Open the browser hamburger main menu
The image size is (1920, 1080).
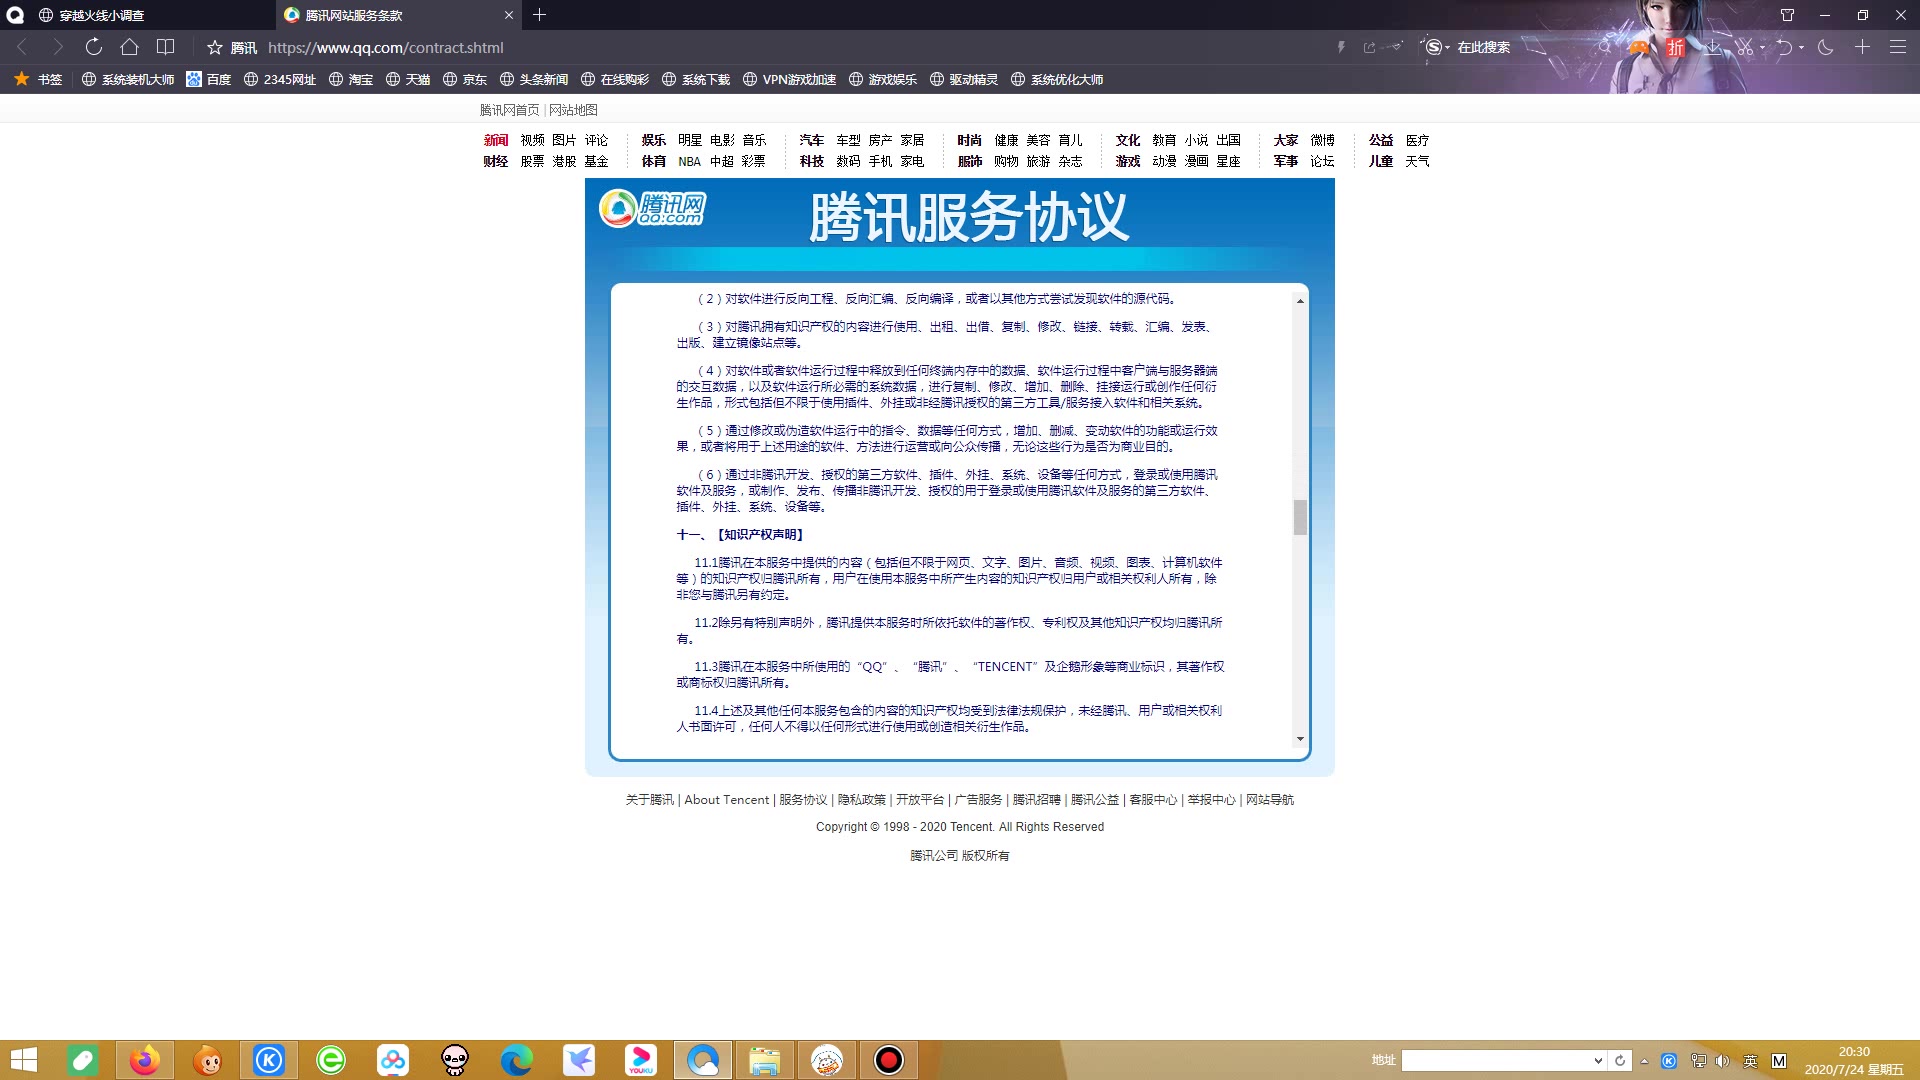[x=1897, y=47]
